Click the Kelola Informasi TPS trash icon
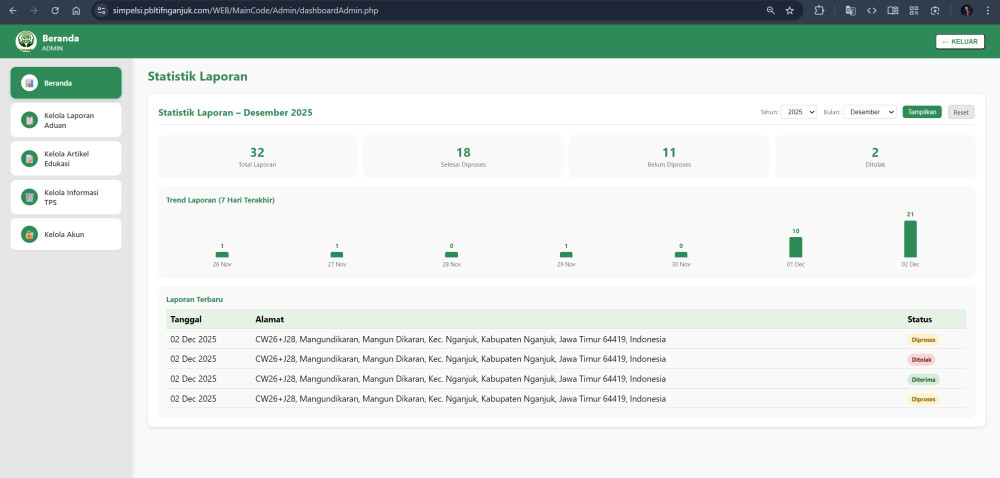The width and height of the screenshot is (1000, 478). pyautogui.click(x=30, y=197)
